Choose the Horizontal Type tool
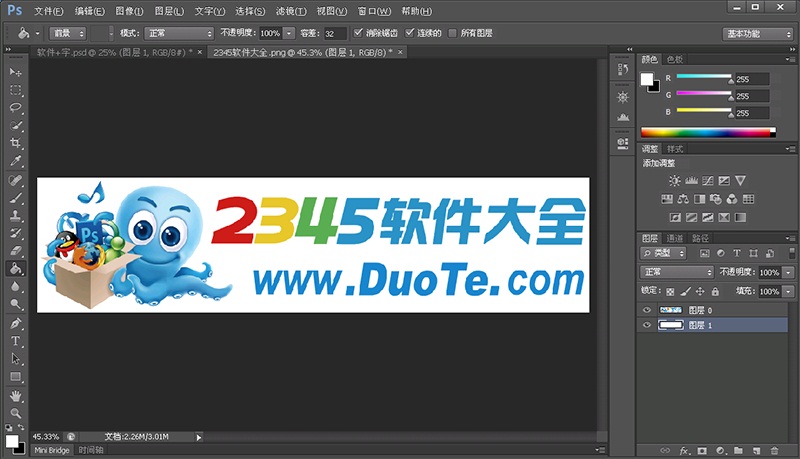800x459 pixels. (x=16, y=341)
